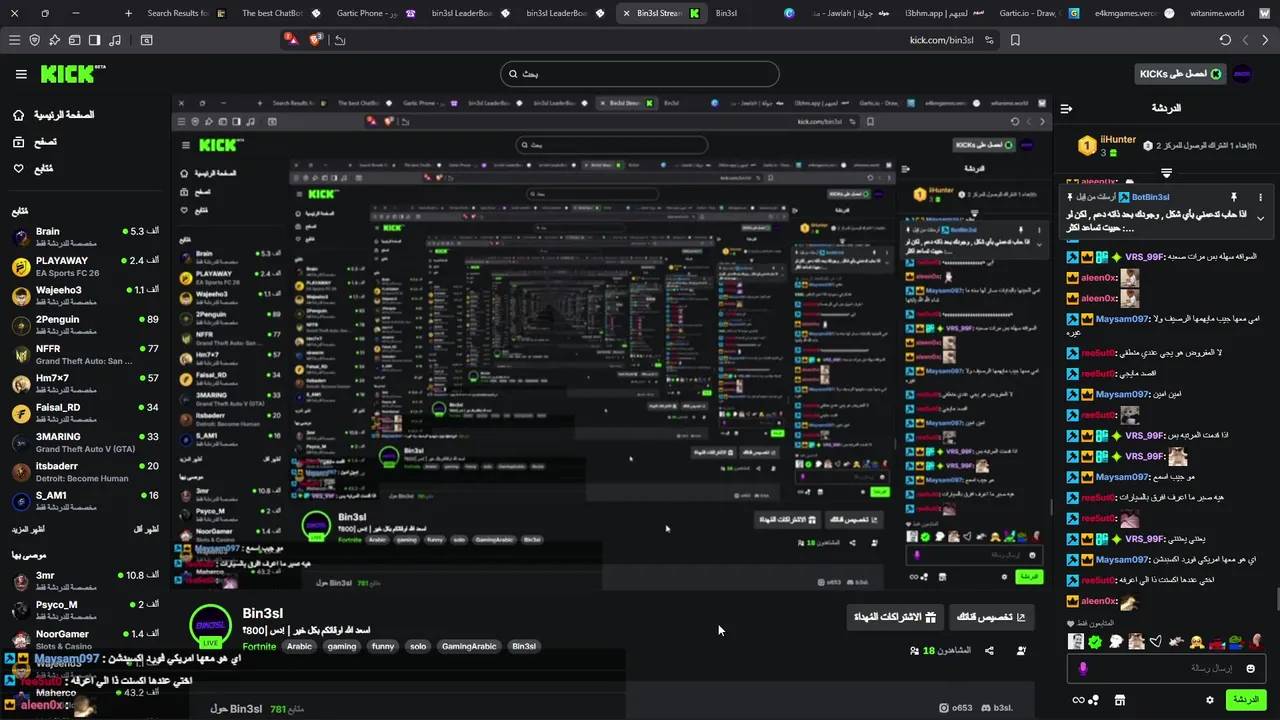
Task: Open chat settings gear icon
Action: 1209,700
